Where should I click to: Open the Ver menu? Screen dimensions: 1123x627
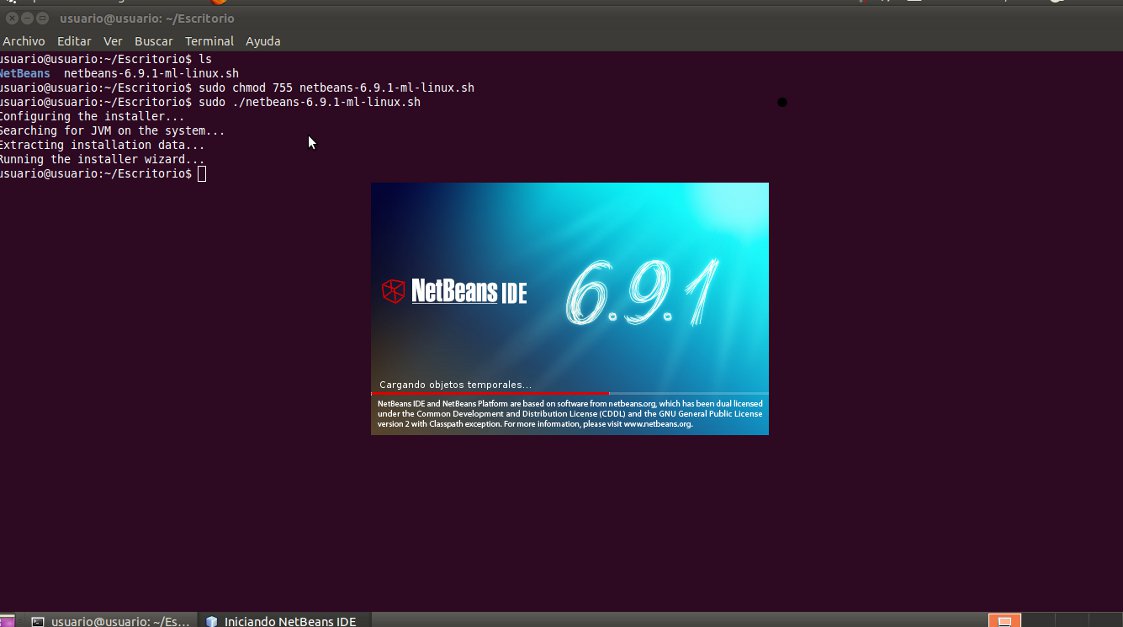pyautogui.click(x=112, y=41)
